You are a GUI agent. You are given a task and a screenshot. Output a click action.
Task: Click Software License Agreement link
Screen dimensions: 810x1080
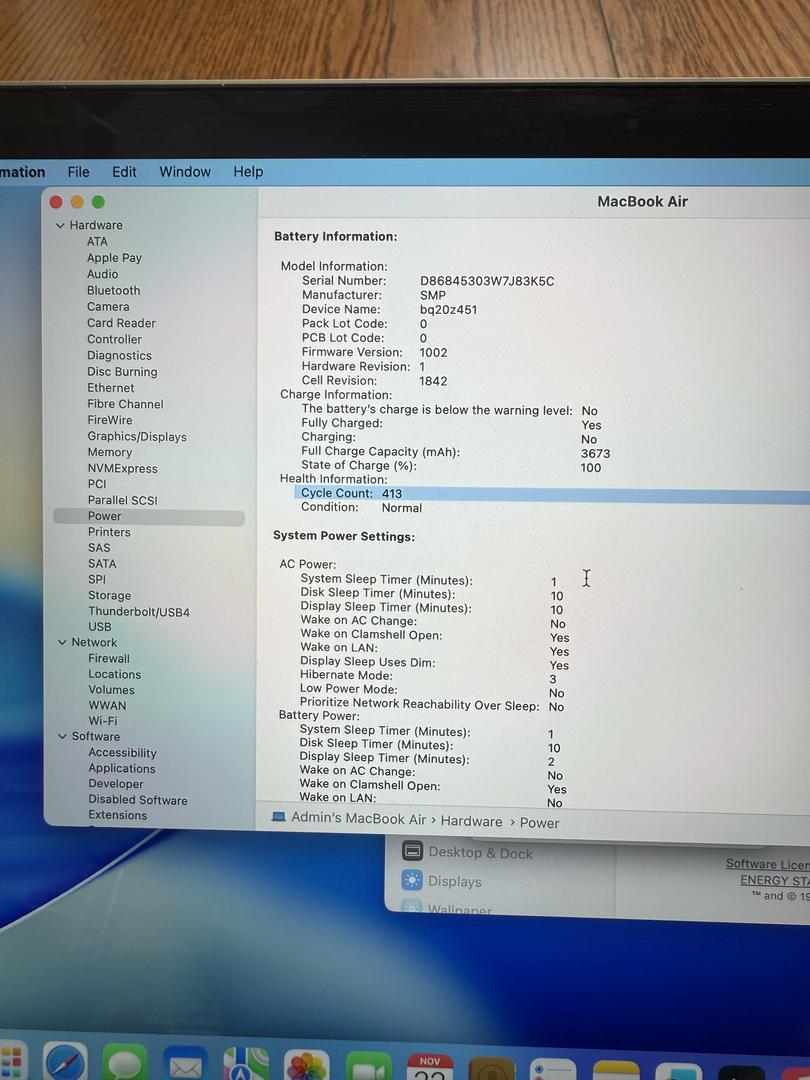[767, 864]
